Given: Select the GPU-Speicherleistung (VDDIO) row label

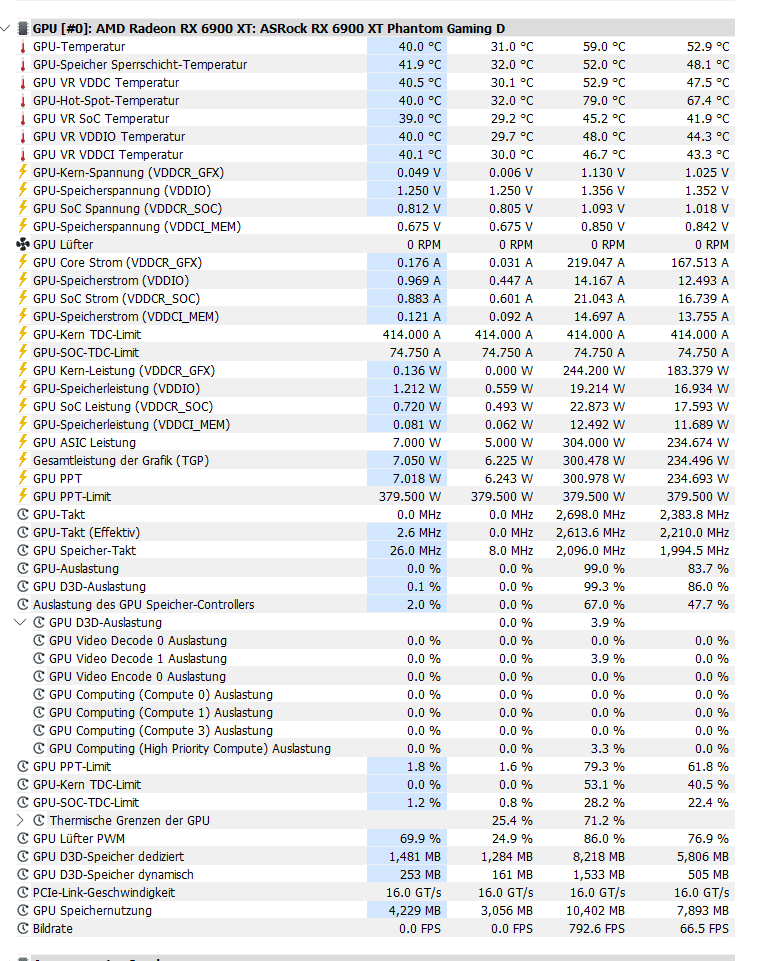Looking at the screenshot, I should pyautogui.click(x=116, y=389).
